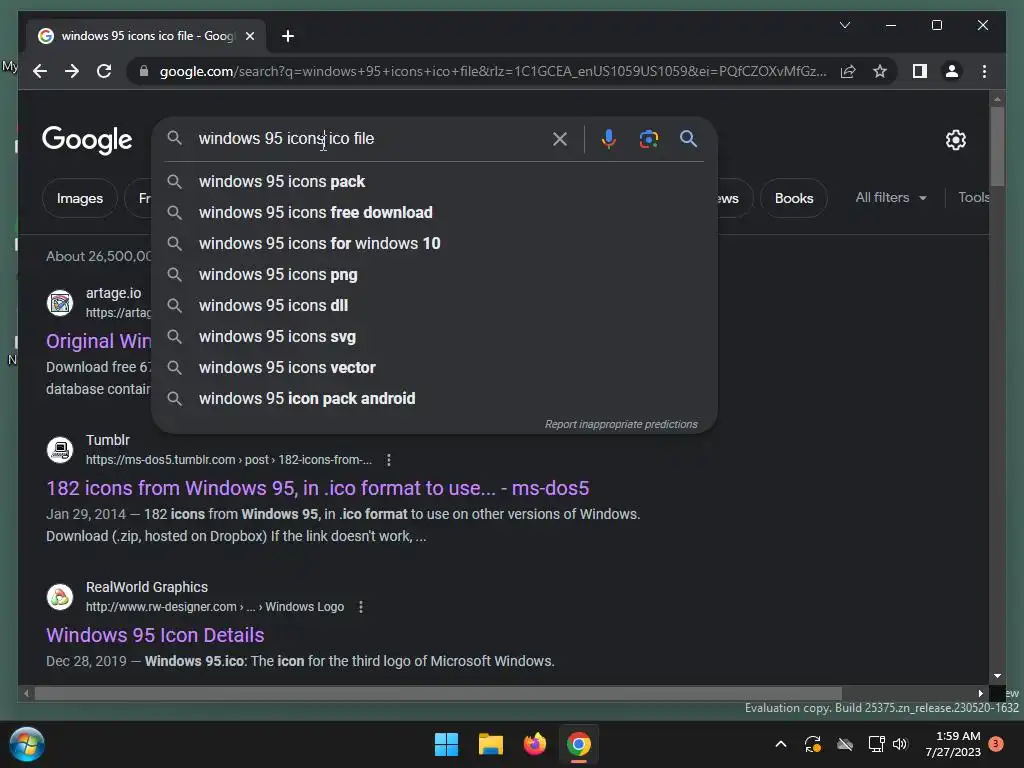1024x768 pixels.
Task: Open 182 icons from Windows 95 result
Action: [317, 488]
